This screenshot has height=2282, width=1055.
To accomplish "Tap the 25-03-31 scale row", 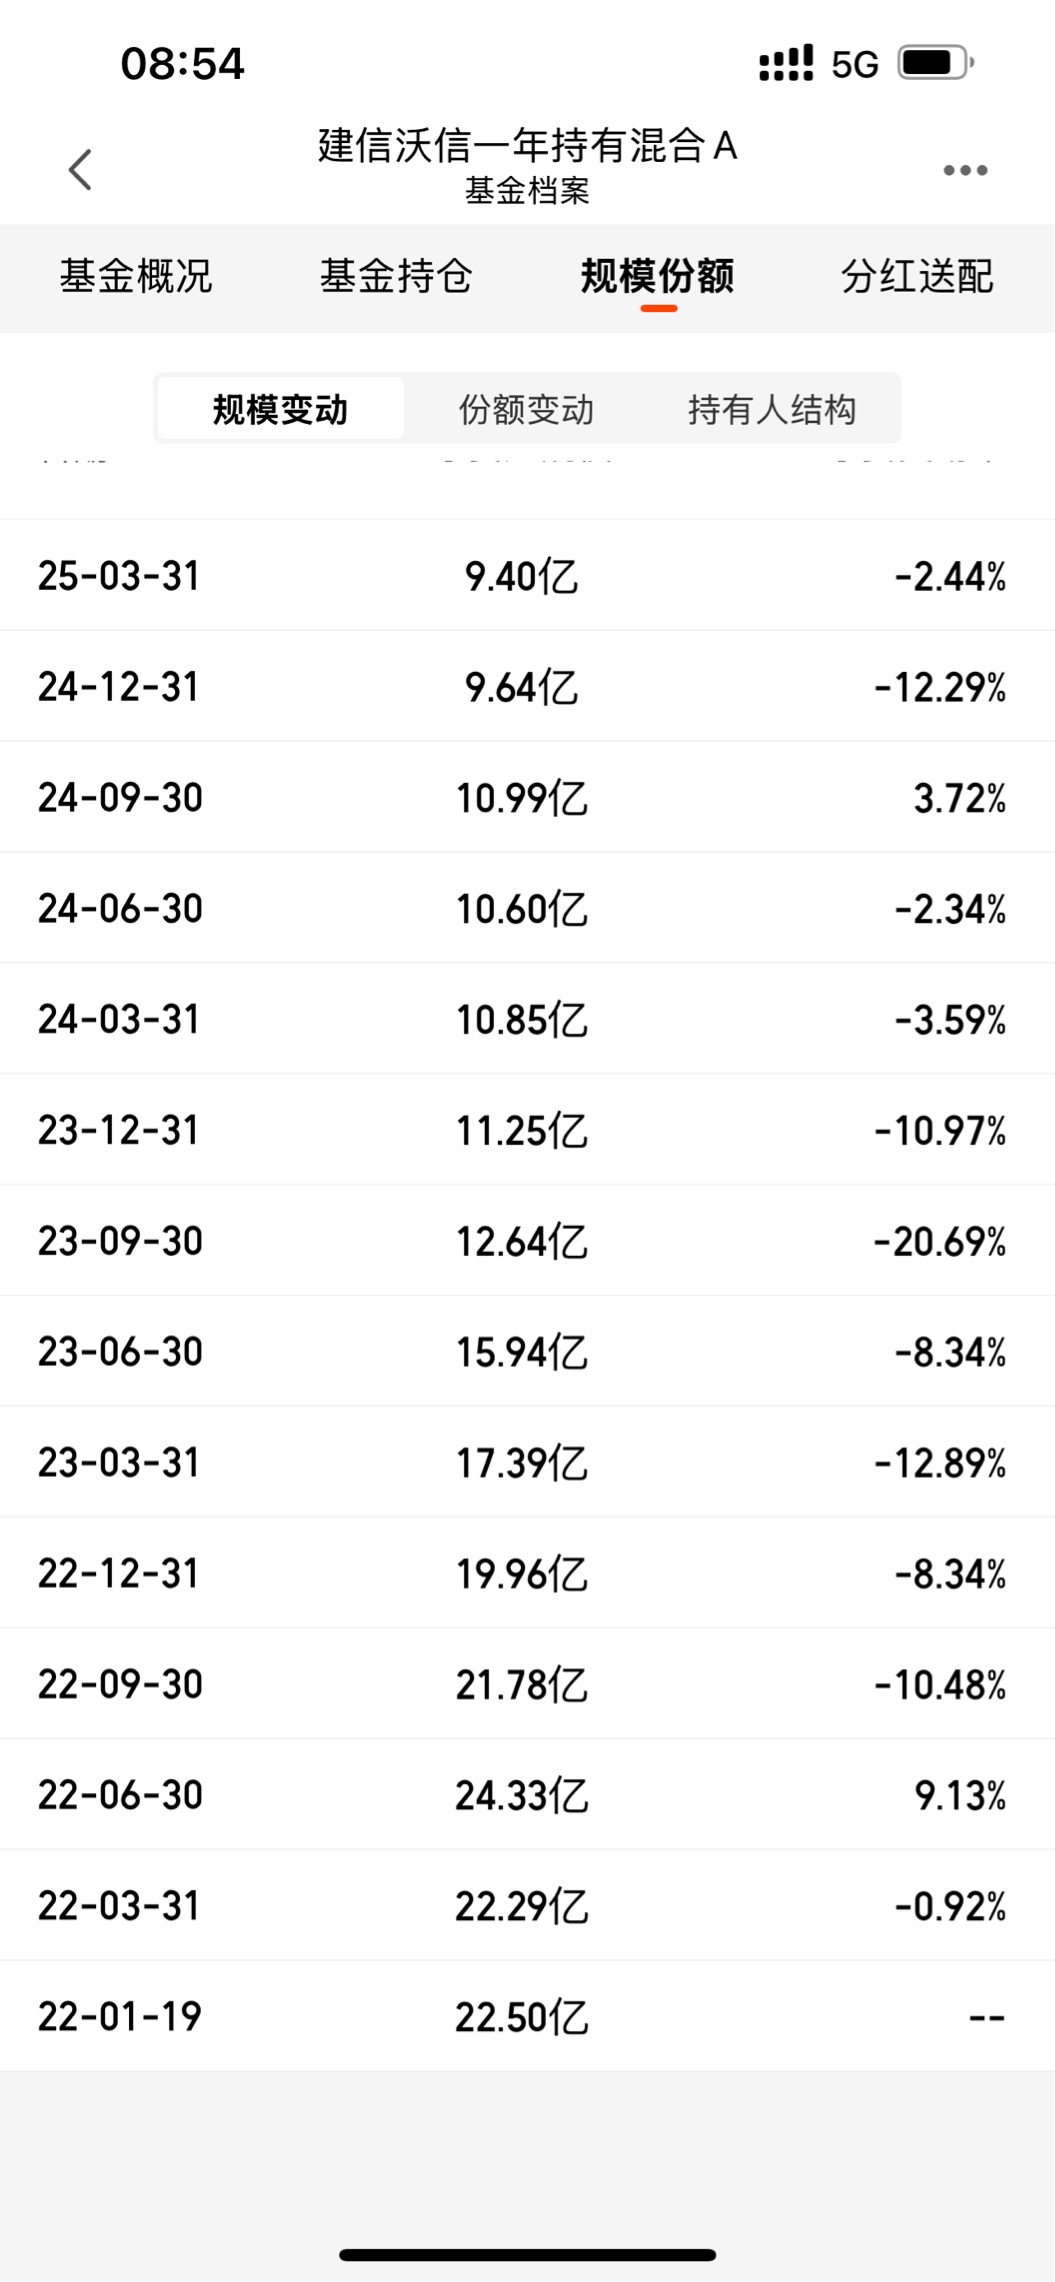I will [x=527, y=576].
